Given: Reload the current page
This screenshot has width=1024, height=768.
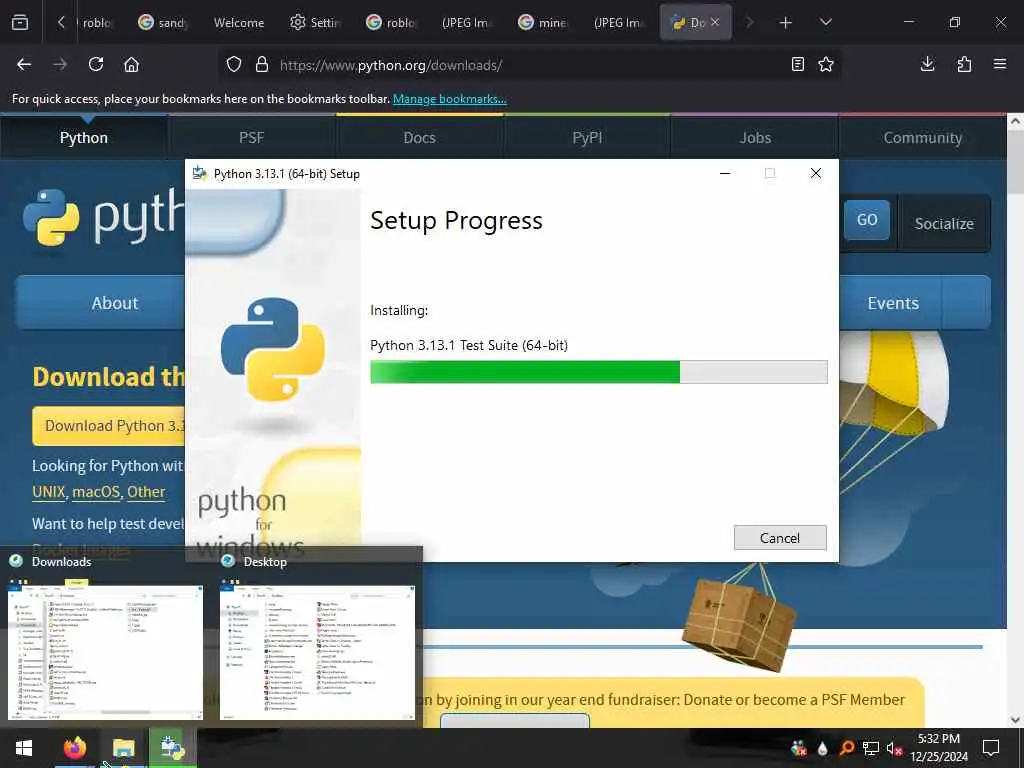Looking at the screenshot, I should (x=96, y=65).
